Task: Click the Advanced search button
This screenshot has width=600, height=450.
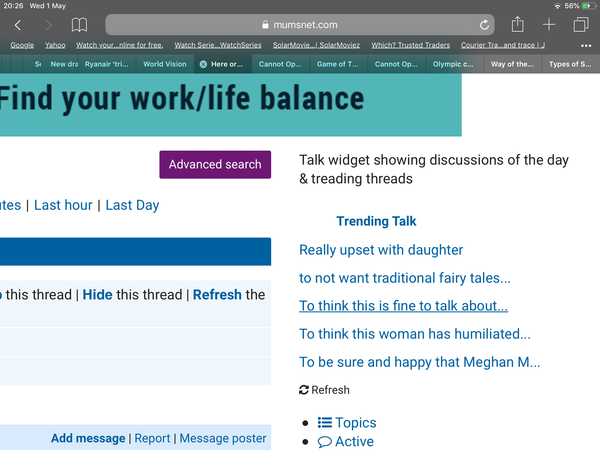Action: point(215,165)
